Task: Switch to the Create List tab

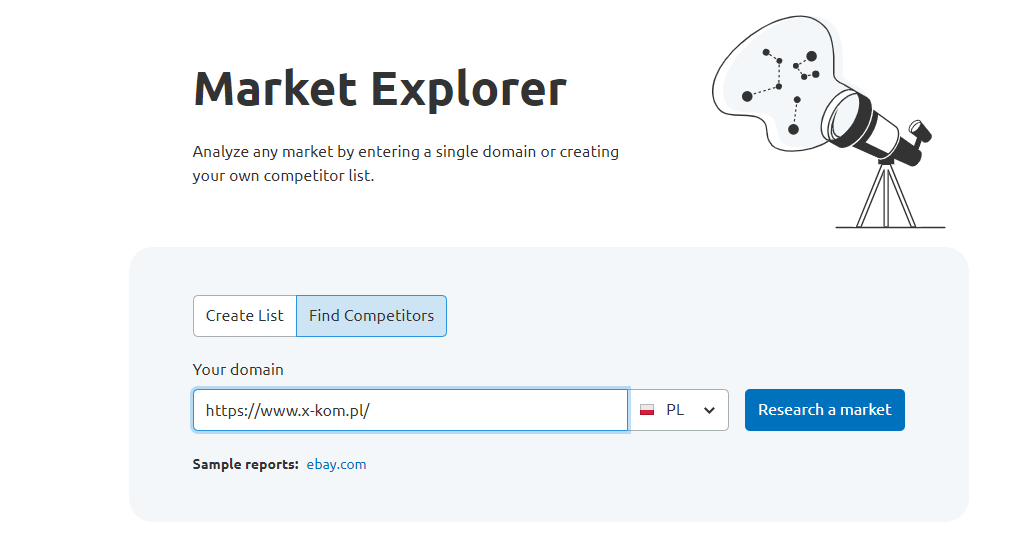Action: (245, 316)
